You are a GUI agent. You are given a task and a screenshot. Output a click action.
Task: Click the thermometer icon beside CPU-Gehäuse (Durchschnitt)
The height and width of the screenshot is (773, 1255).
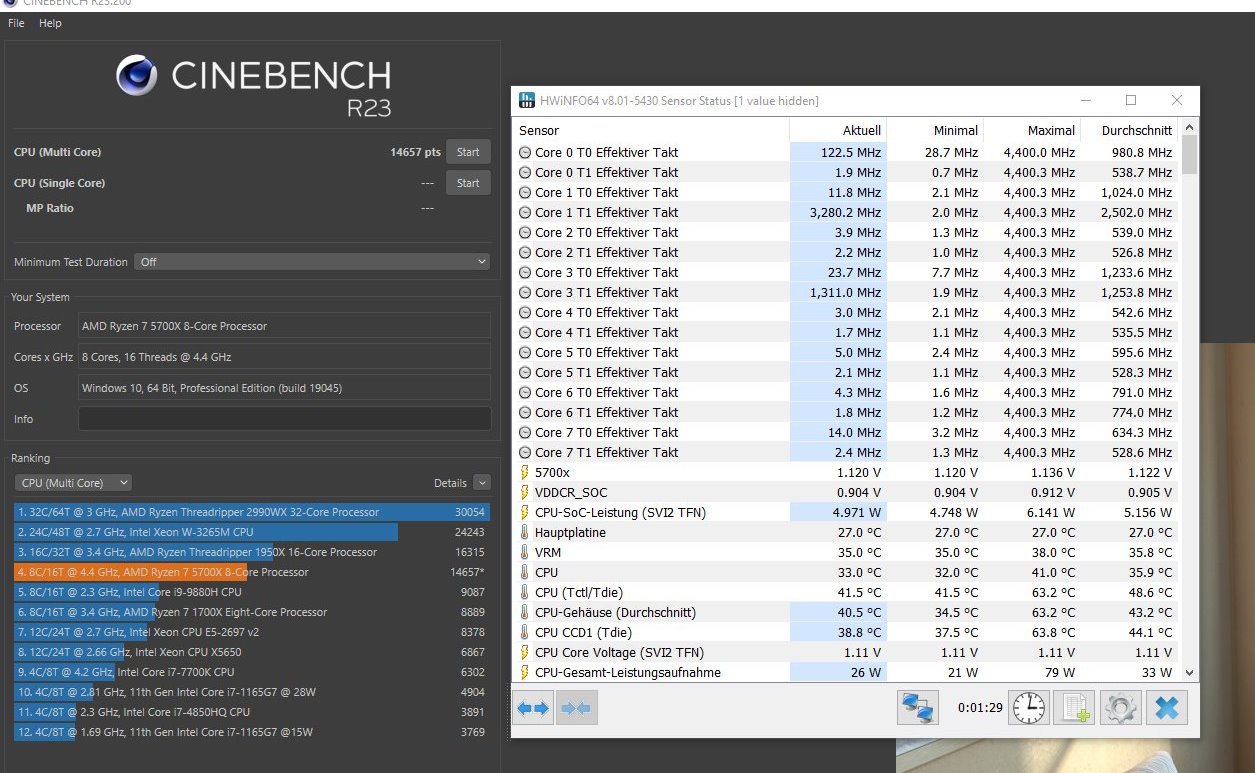click(x=525, y=612)
